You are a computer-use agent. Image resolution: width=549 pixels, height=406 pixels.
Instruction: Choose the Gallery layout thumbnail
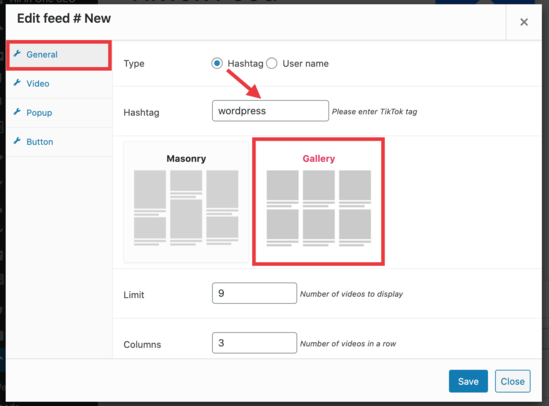[318, 202]
